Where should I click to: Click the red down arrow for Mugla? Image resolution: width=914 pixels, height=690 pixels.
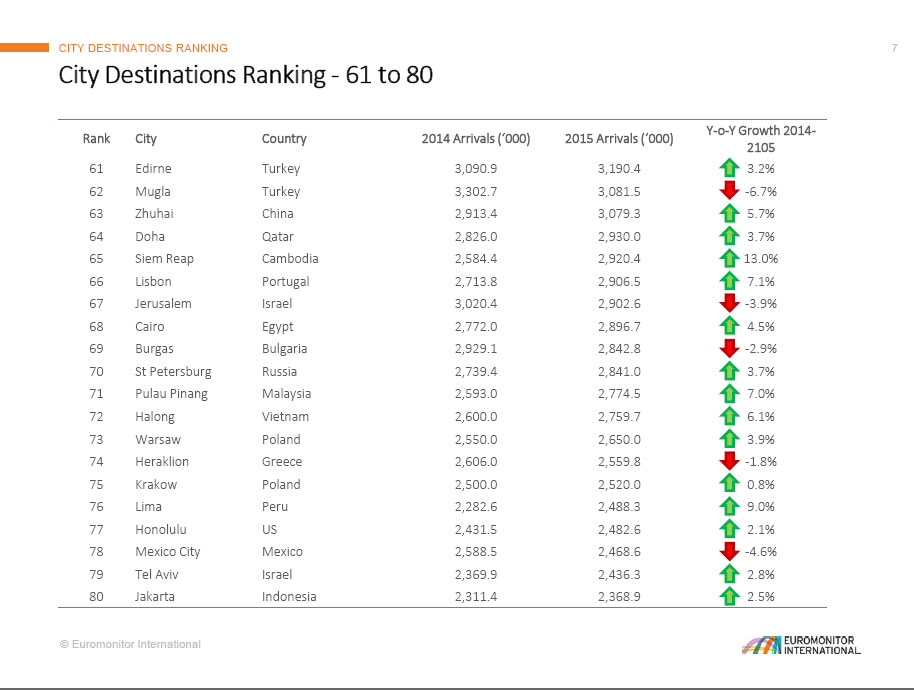(x=729, y=191)
